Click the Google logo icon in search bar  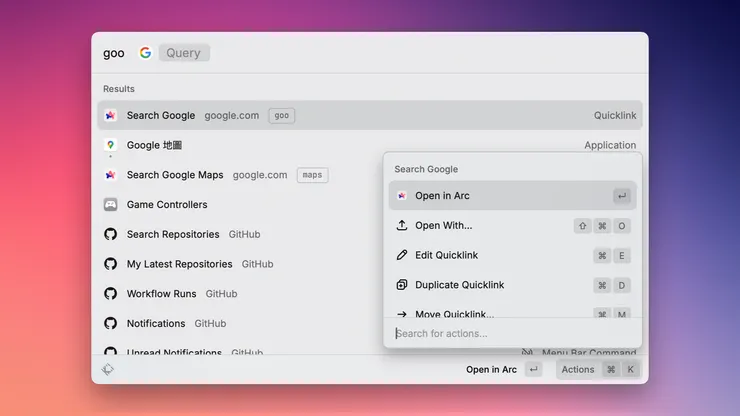(x=145, y=52)
